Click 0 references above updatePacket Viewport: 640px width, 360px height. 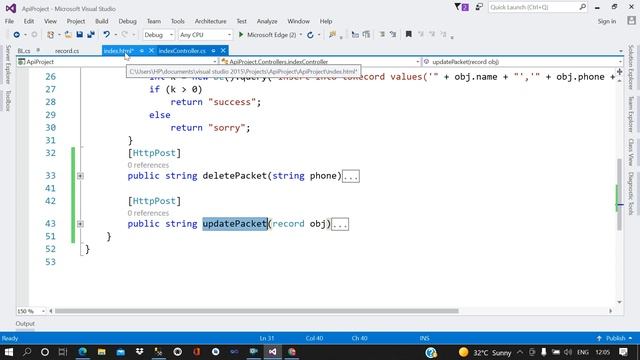[x=148, y=213]
